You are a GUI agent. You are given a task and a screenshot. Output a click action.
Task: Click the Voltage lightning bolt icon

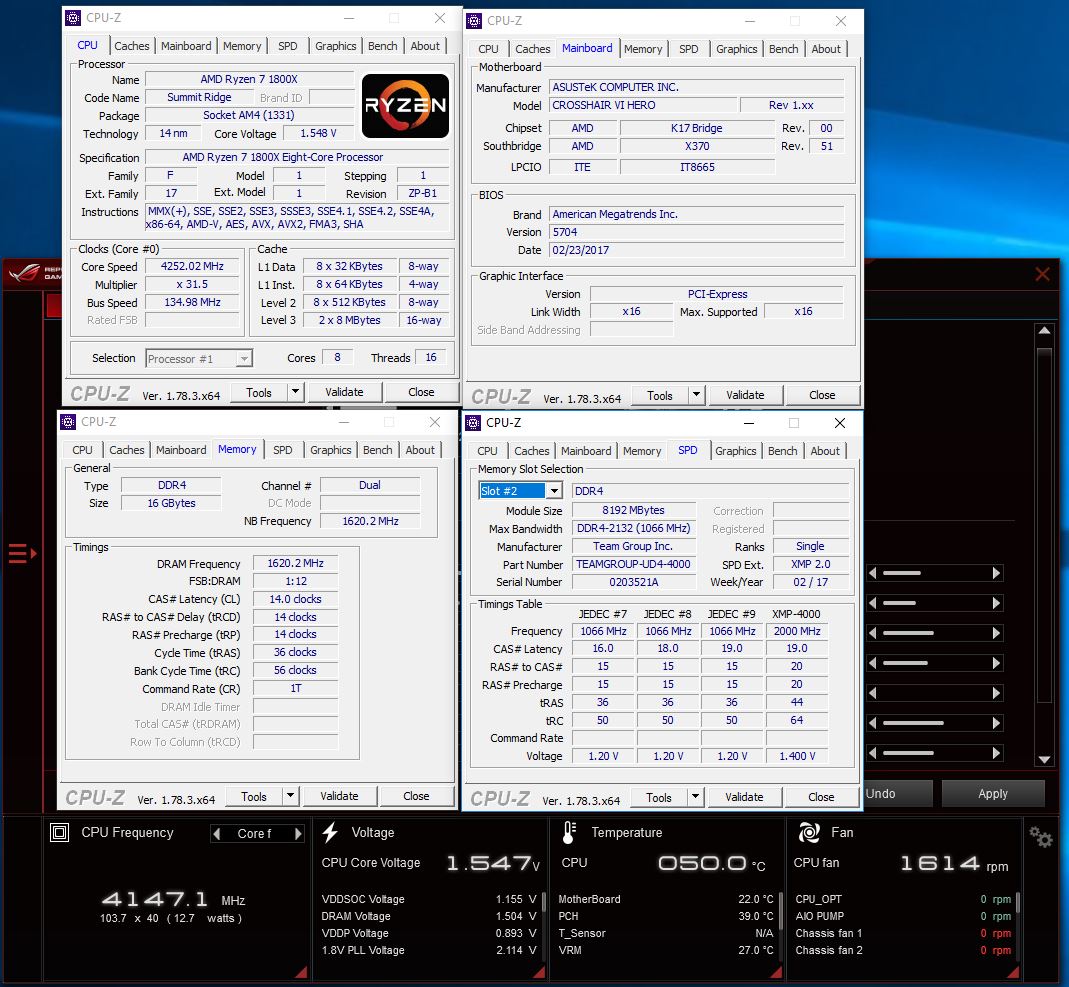pyautogui.click(x=330, y=832)
